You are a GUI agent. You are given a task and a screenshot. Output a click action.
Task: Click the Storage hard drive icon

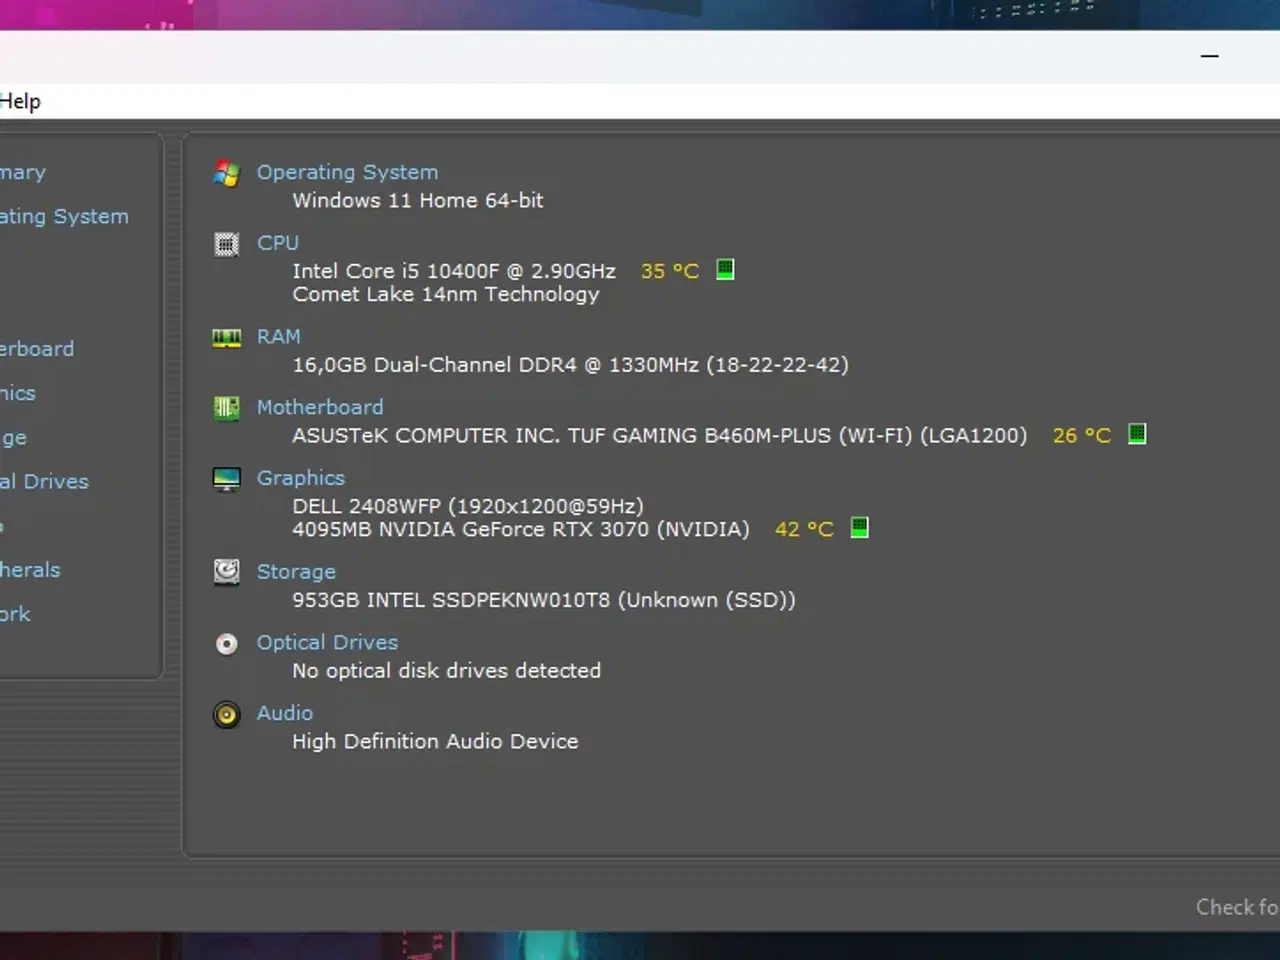[x=226, y=571]
